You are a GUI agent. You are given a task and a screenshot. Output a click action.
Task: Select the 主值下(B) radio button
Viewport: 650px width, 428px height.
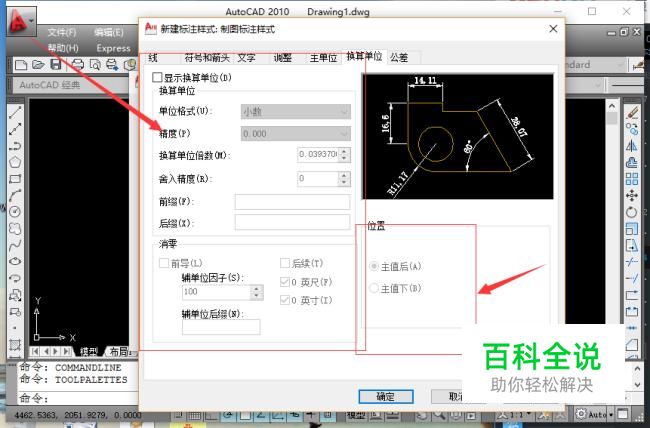click(x=374, y=288)
